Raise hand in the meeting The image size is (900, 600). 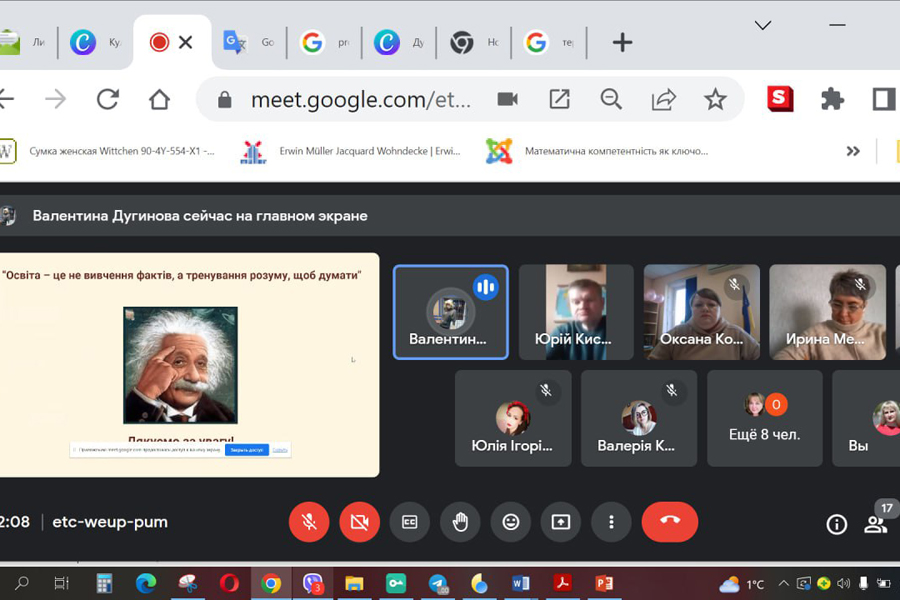click(x=460, y=522)
